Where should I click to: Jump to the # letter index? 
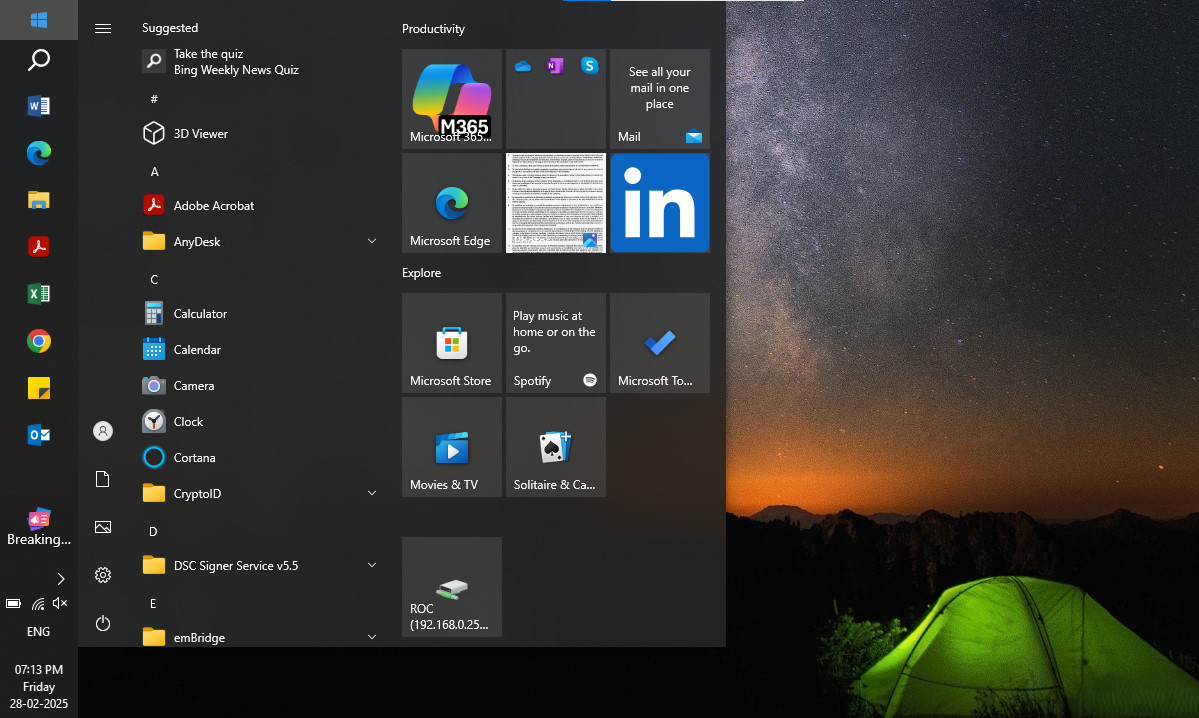point(154,99)
